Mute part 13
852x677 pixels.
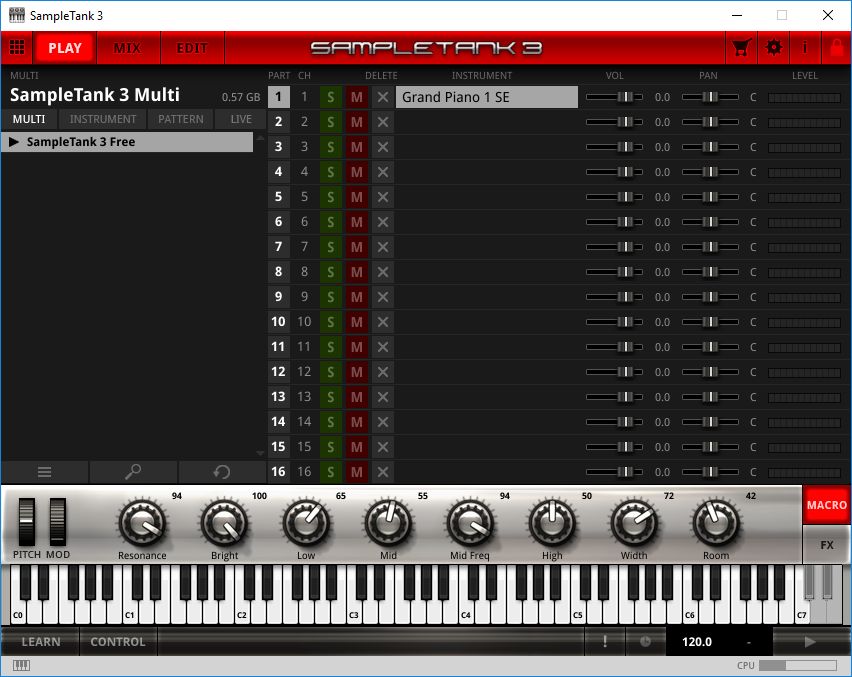click(x=356, y=397)
